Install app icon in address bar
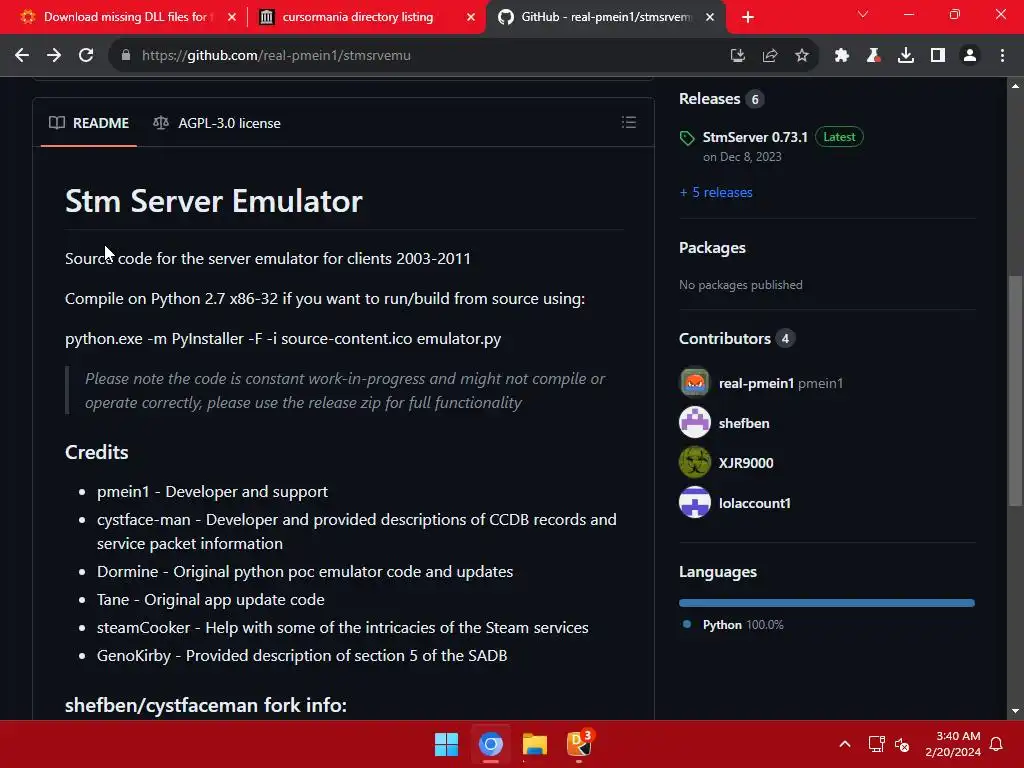Viewport: 1024px width, 768px height. (x=737, y=56)
